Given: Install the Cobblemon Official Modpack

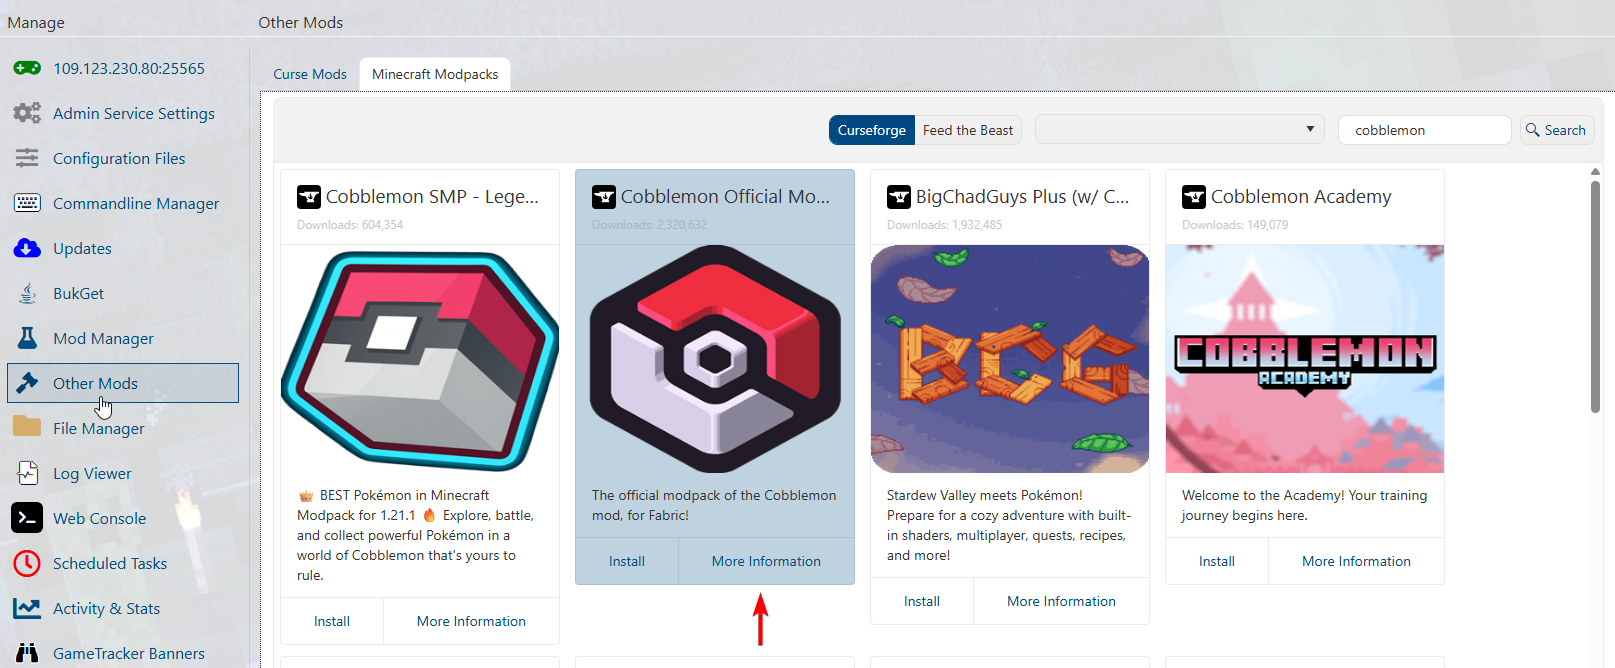Looking at the screenshot, I should click(x=627, y=561).
